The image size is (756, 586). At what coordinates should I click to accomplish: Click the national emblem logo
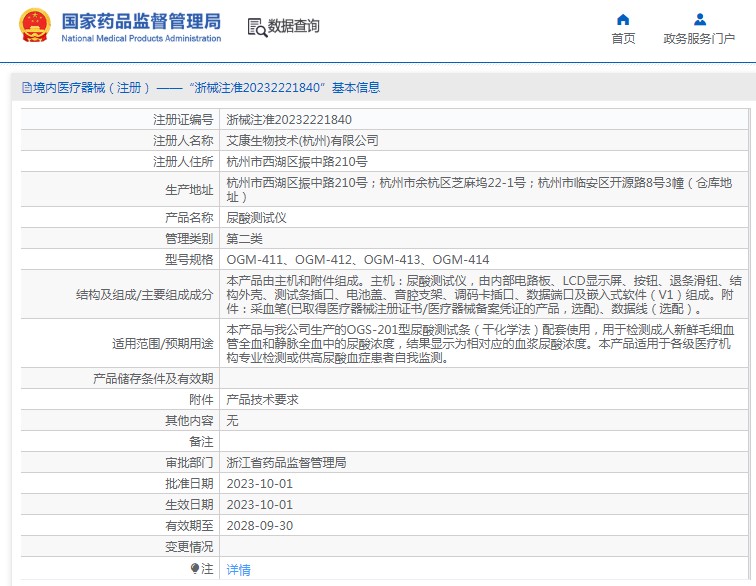point(35,26)
